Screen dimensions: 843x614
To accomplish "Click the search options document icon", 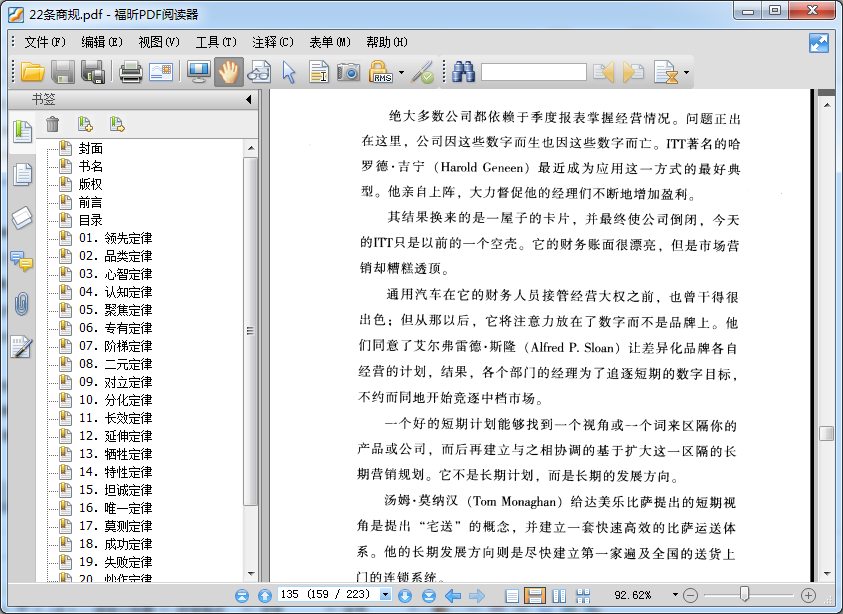I will tap(666, 72).
